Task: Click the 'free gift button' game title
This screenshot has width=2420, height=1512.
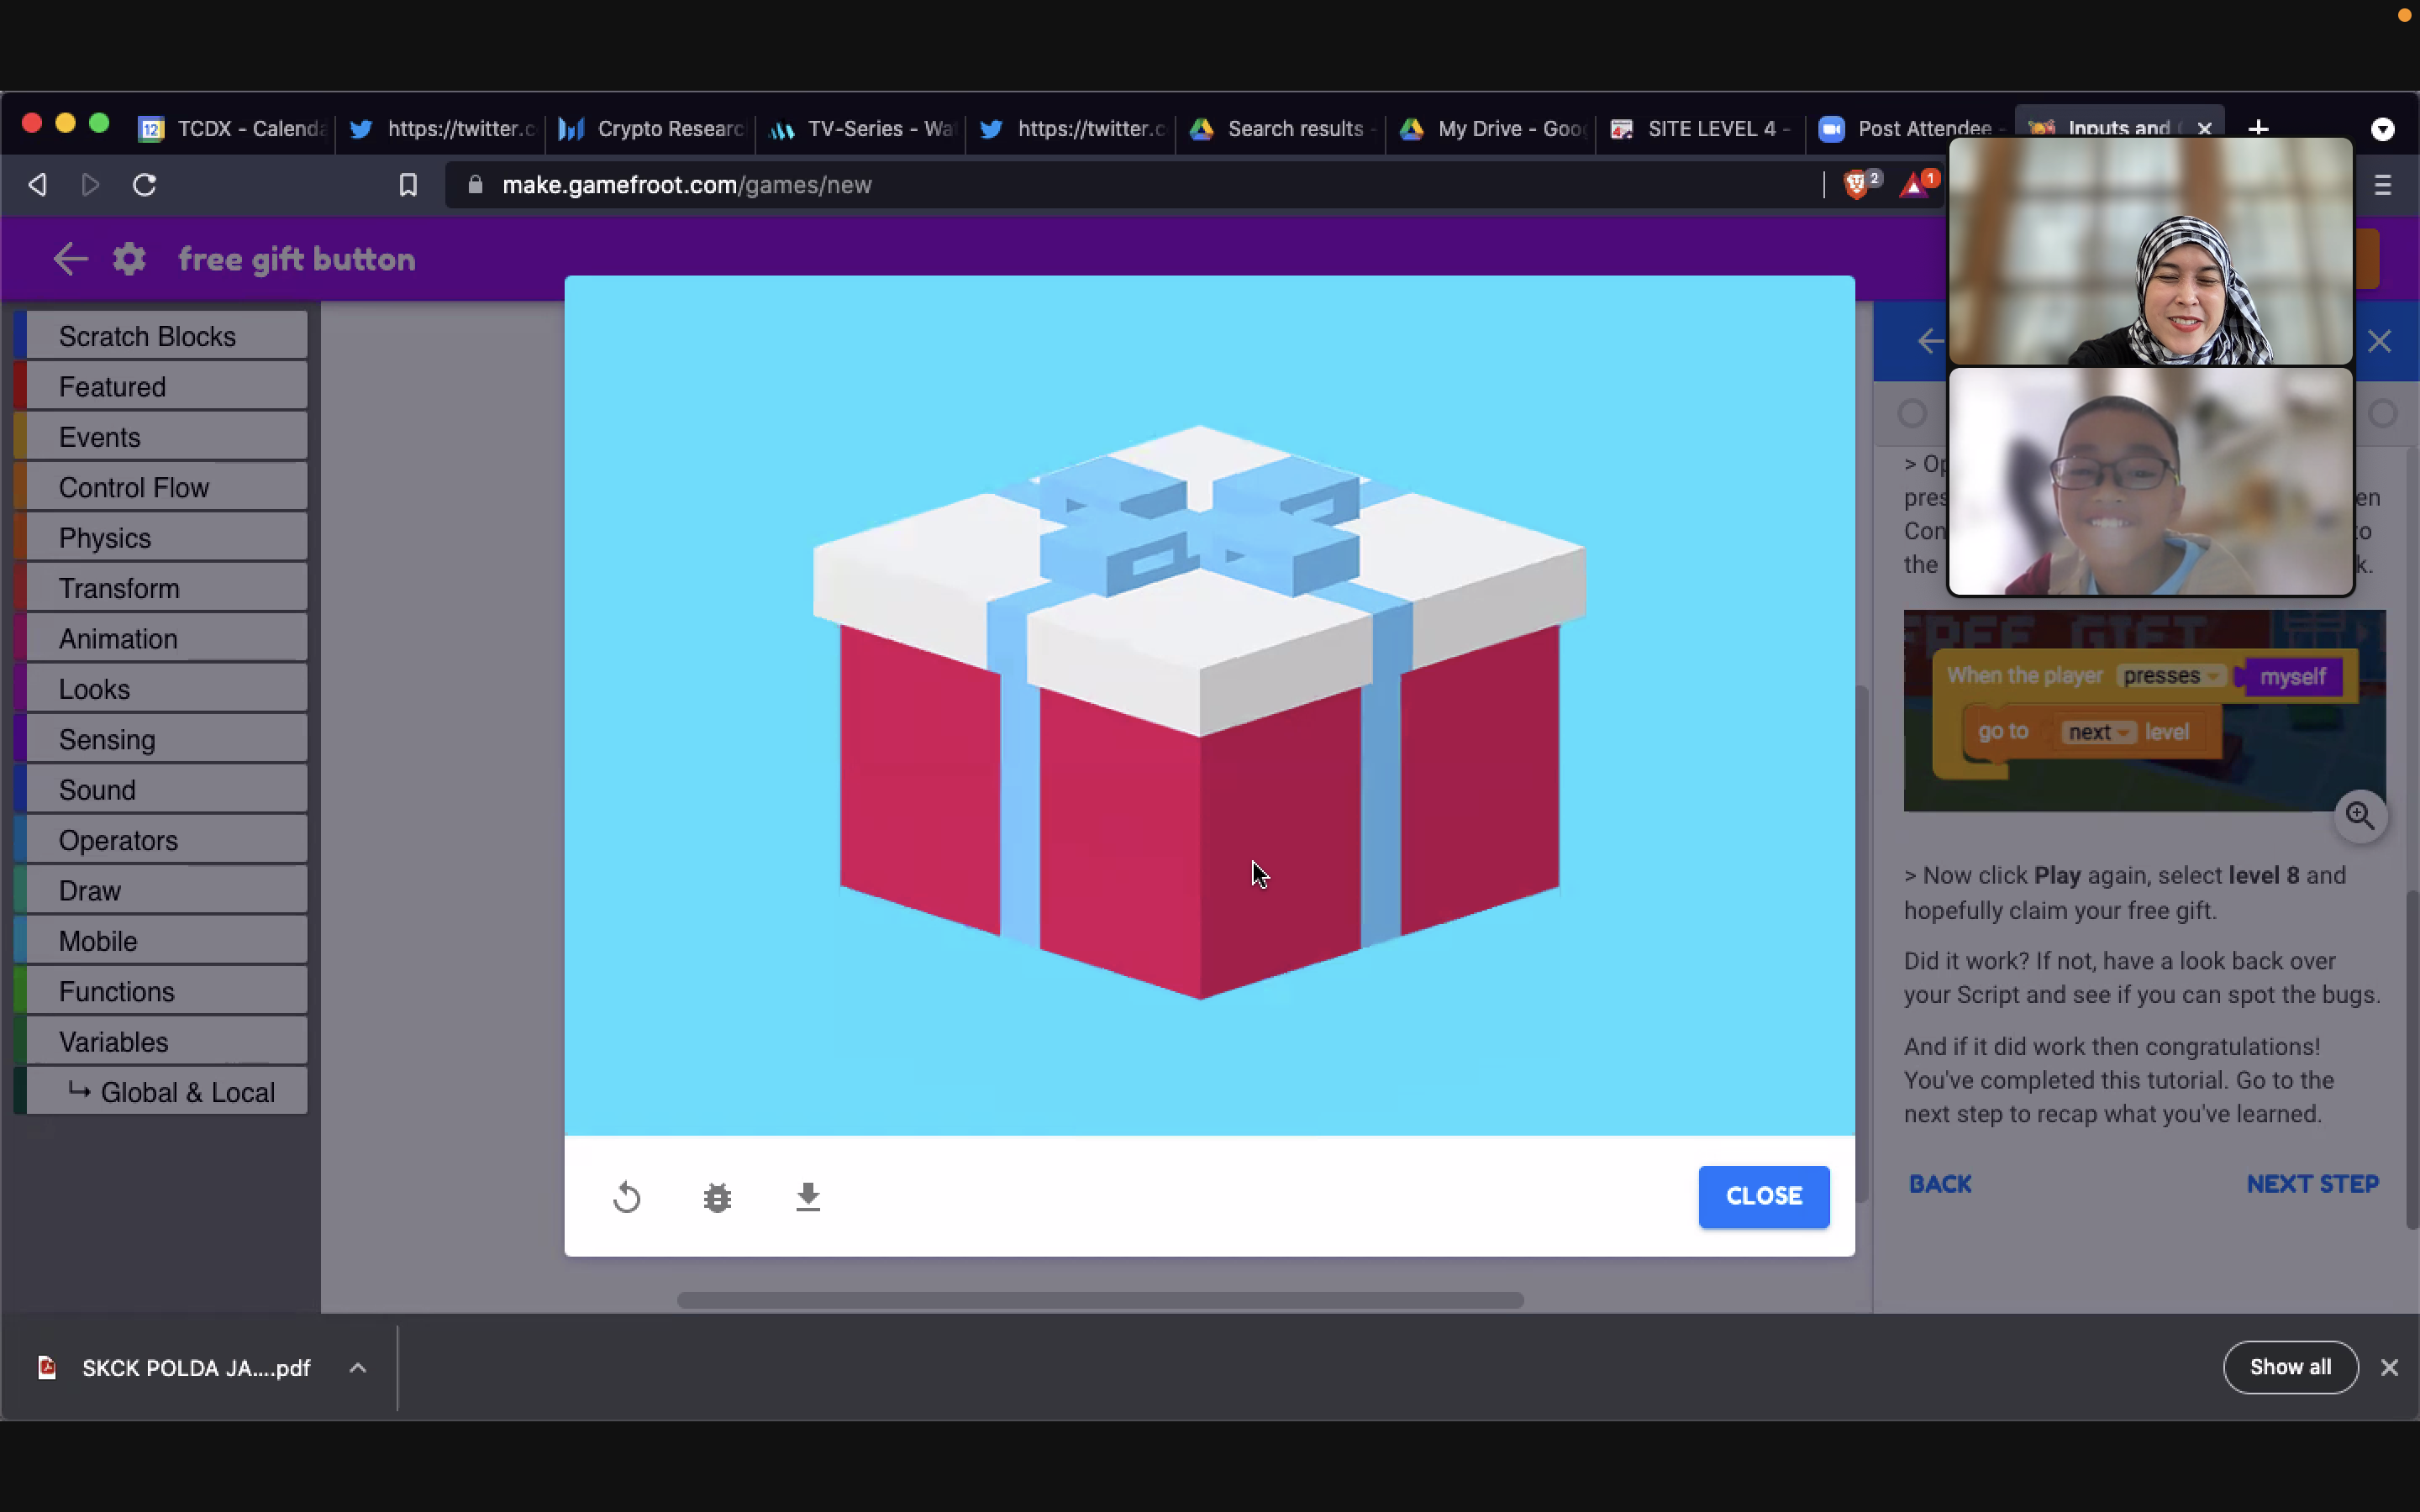Action: [x=297, y=259]
